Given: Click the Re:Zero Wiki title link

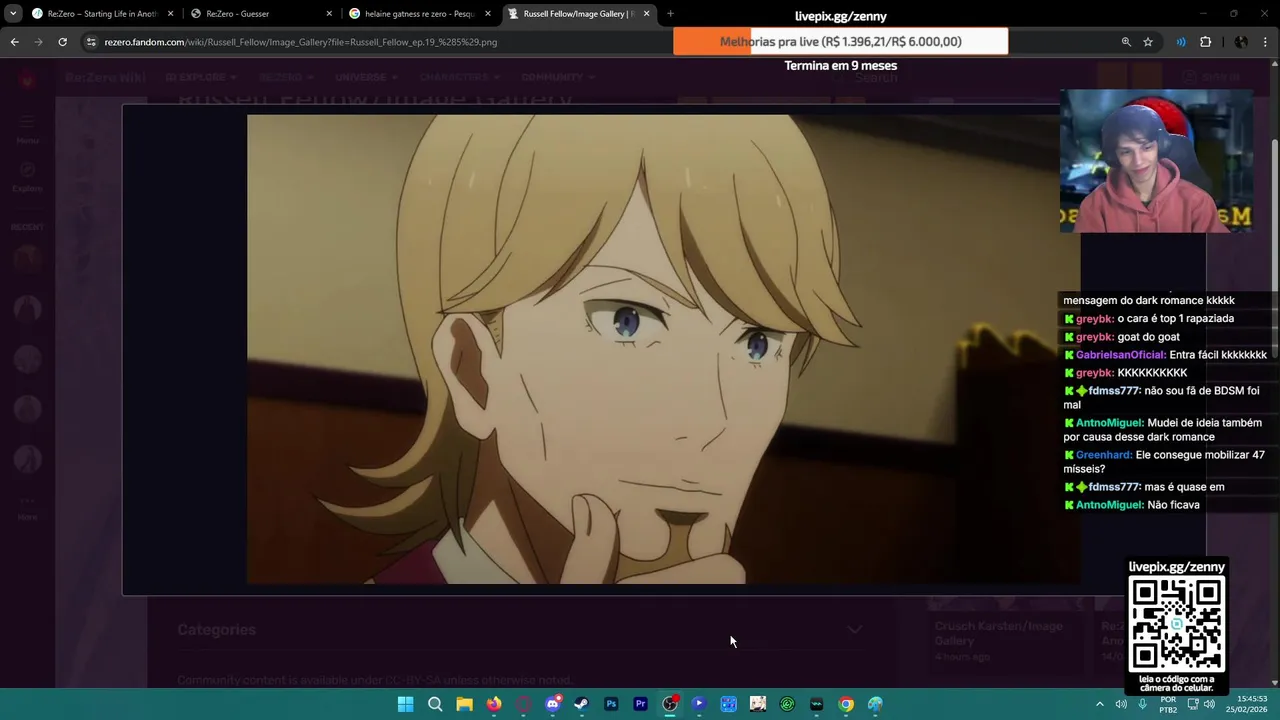Looking at the screenshot, I should (x=105, y=77).
